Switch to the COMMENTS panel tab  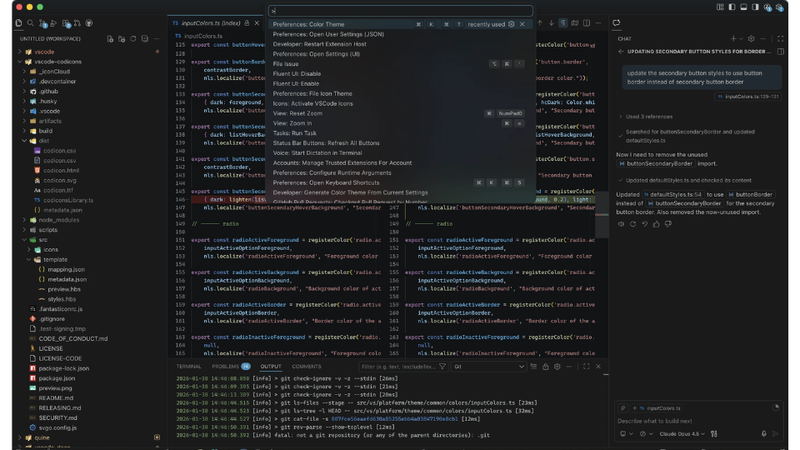306,366
